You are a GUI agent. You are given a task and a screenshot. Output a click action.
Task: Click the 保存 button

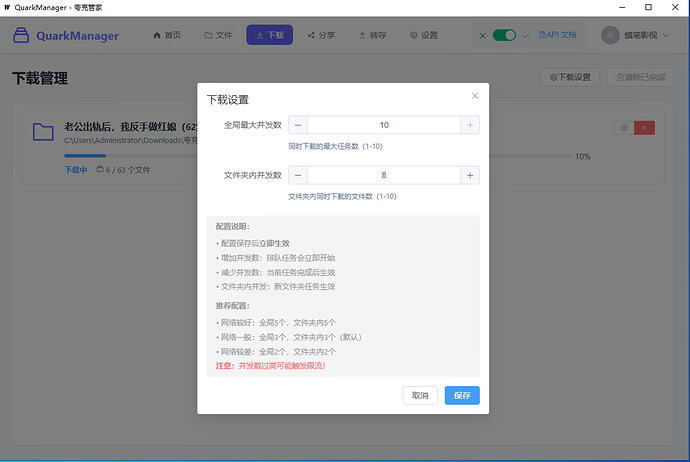[462, 396]
